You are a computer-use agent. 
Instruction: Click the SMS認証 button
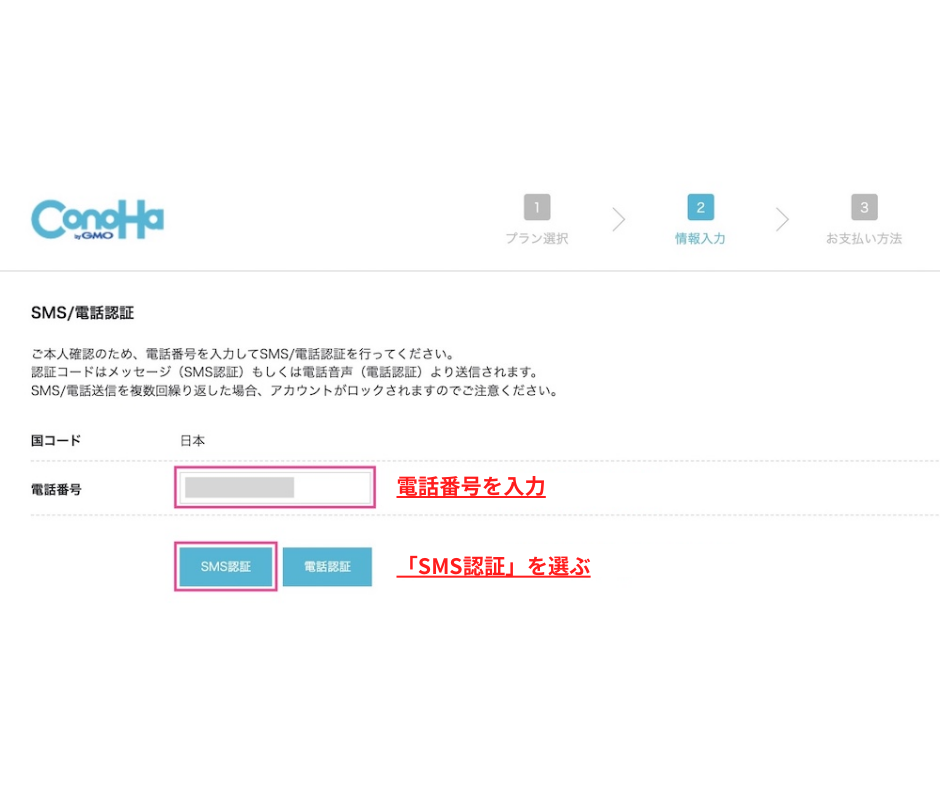[x=226, y=567]
